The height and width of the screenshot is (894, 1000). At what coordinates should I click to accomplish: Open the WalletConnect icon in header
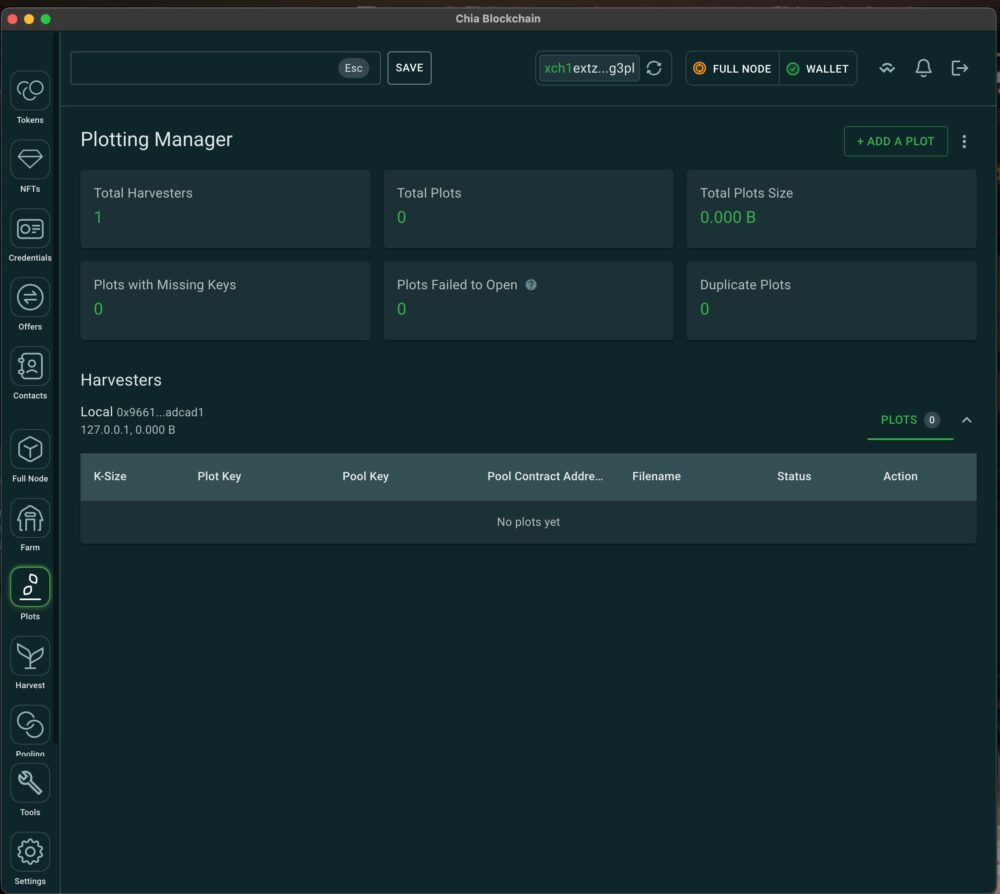pyautogui.click(x=887, y=68)
